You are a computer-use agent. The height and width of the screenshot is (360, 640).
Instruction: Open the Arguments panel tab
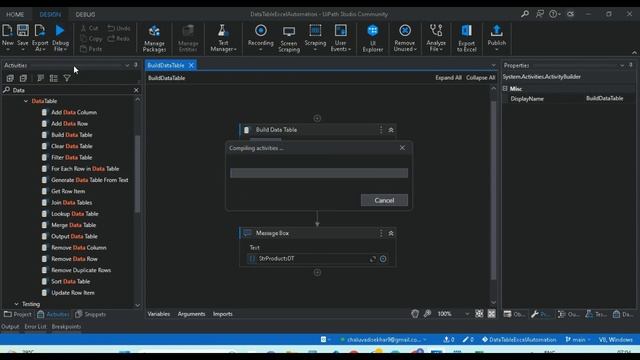pyautogui.click(x=191, y=314)
